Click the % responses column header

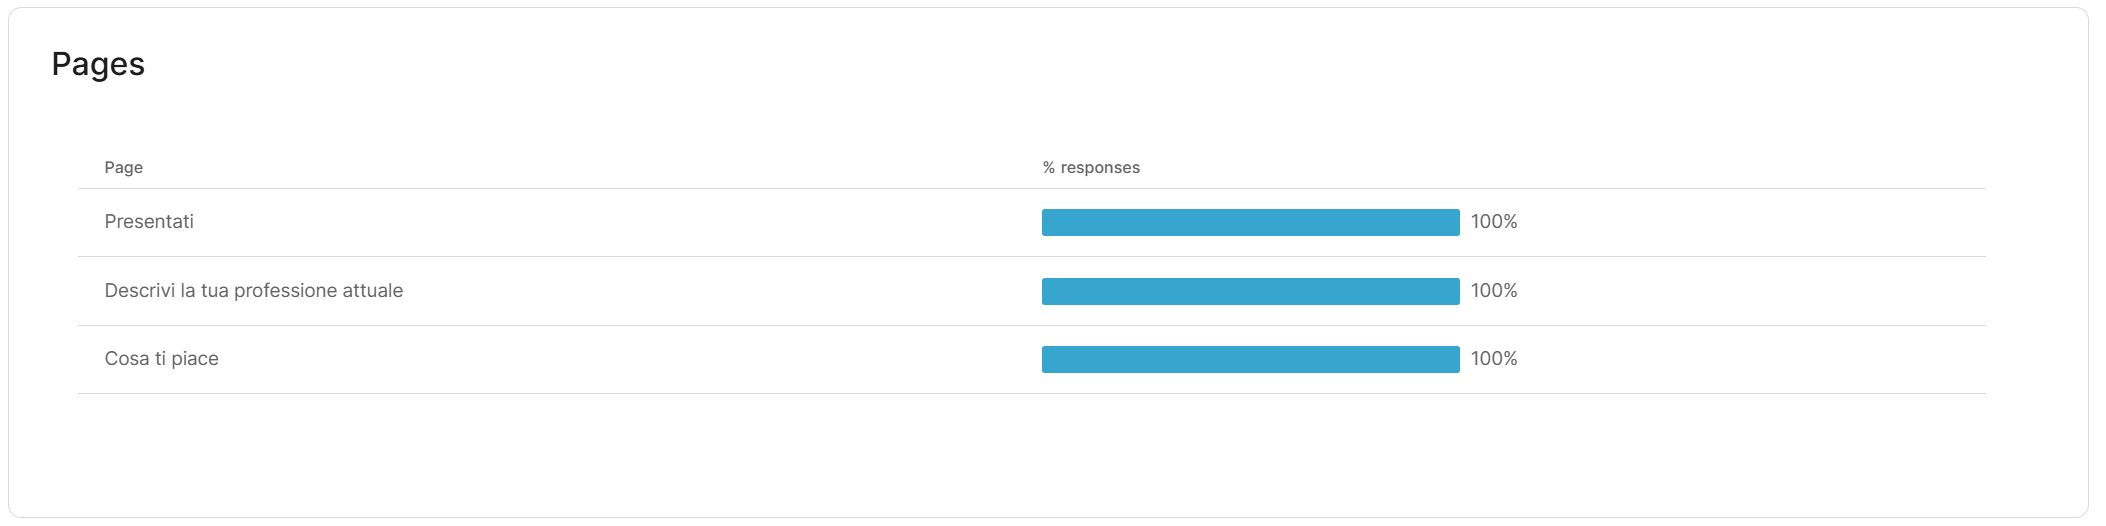click(1090, 167)
